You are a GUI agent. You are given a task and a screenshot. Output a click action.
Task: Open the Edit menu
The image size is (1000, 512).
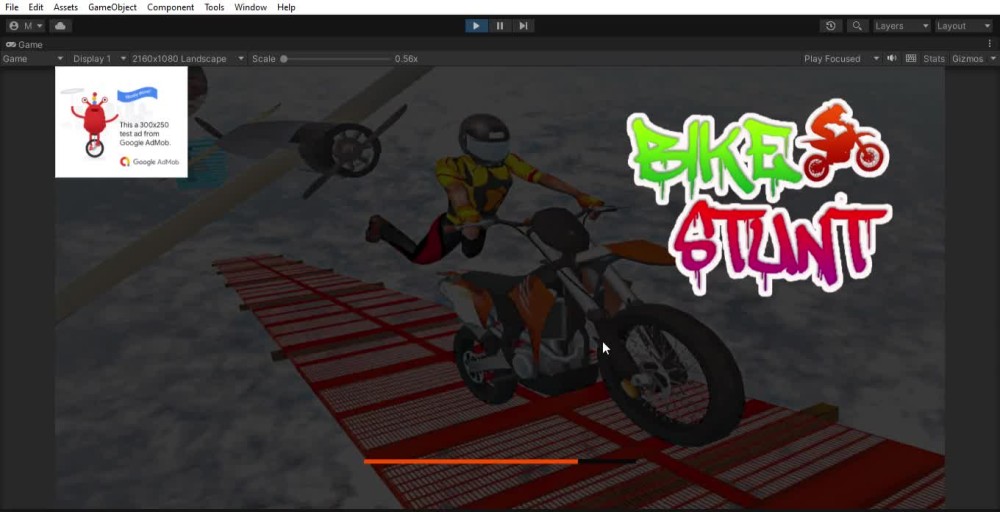coord(36,7)
